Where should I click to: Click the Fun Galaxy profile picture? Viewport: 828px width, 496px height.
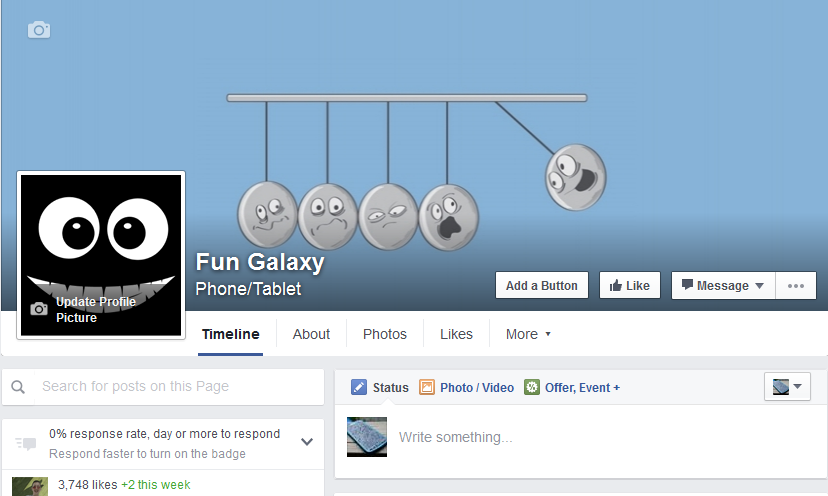101,255
